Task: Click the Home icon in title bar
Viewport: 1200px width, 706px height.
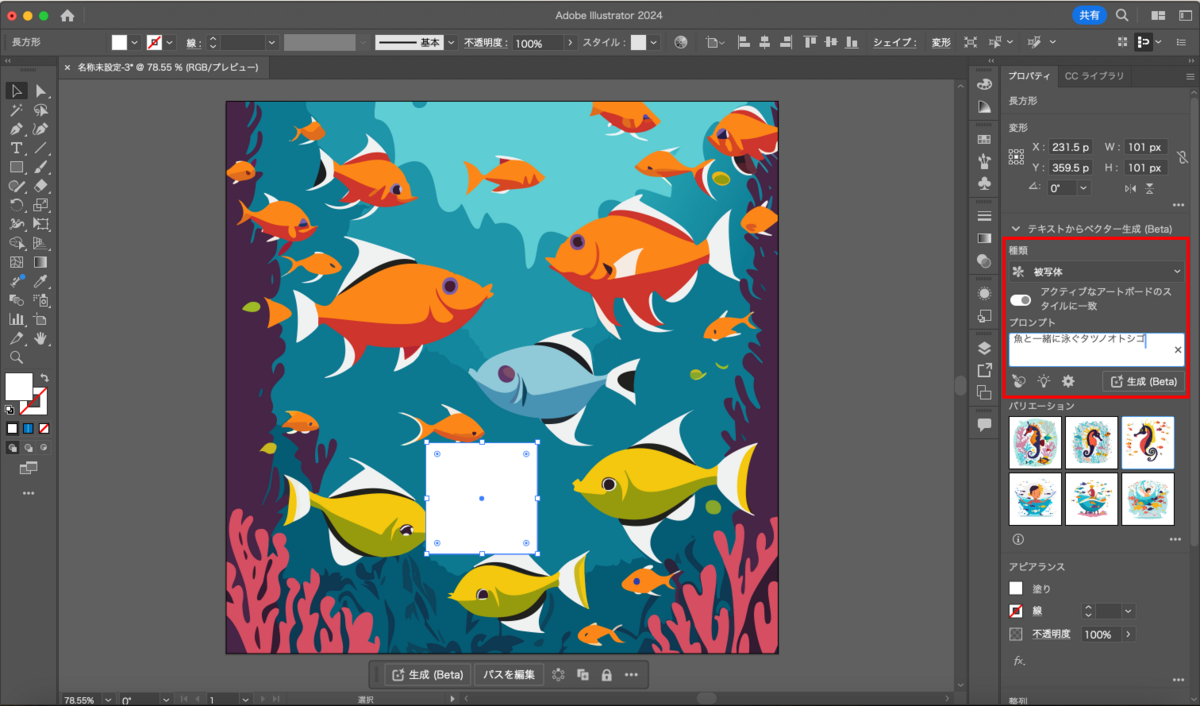Action: [67, 15]
